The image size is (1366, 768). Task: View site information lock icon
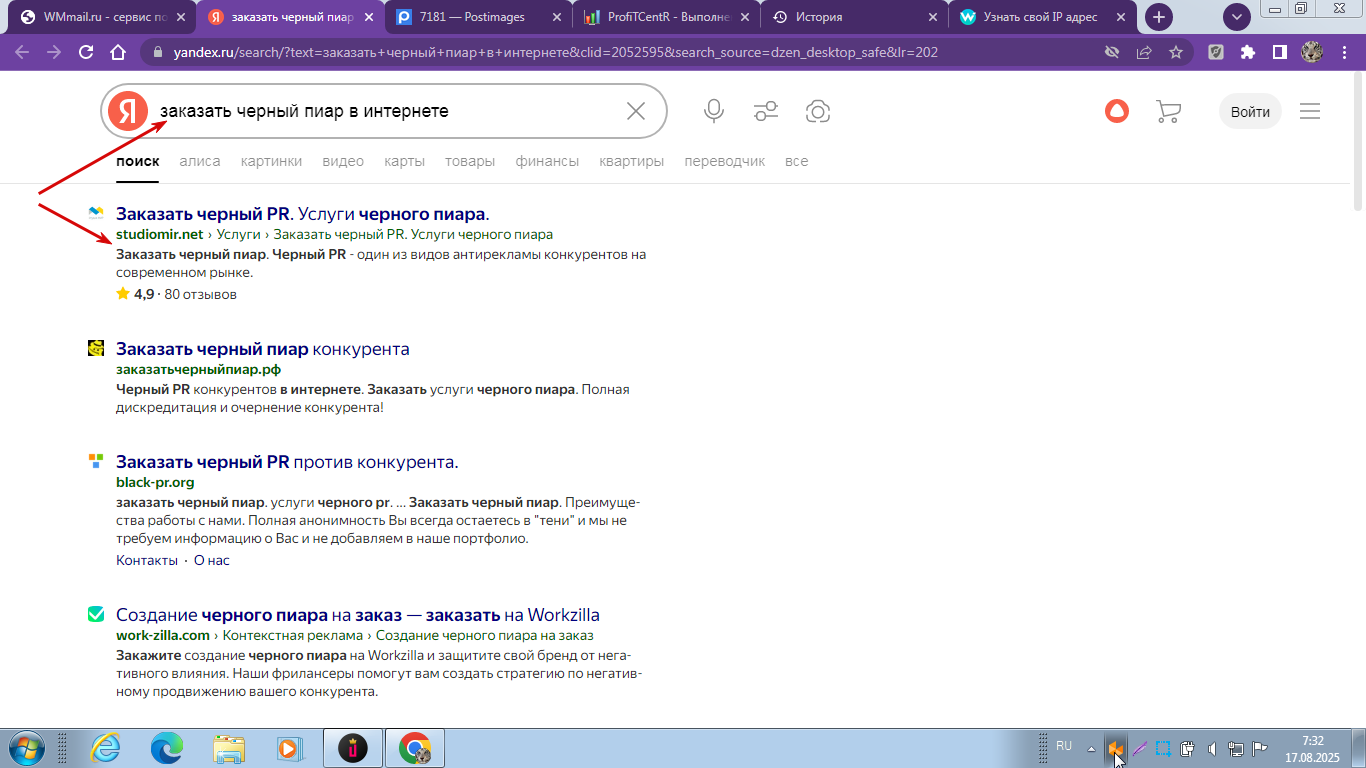tap(158, 53)
